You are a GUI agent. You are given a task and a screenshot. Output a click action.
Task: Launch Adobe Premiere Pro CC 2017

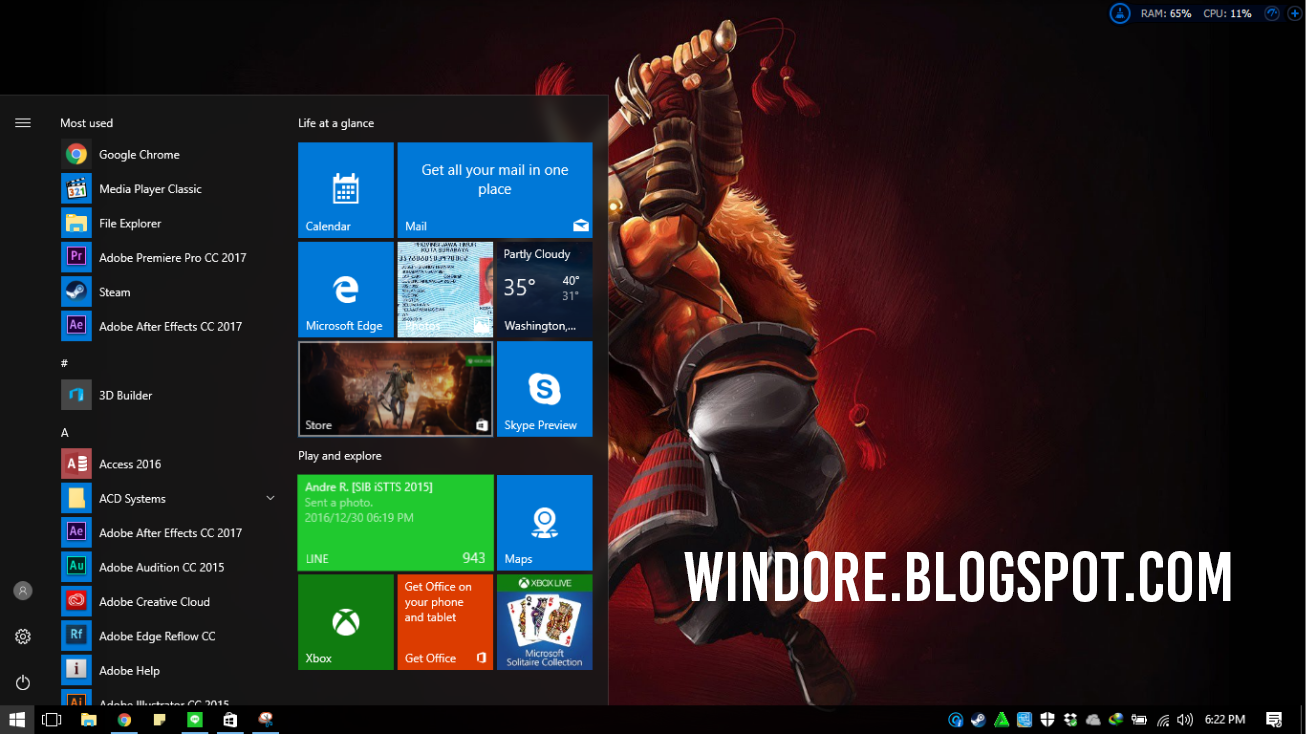pos(168,257)
